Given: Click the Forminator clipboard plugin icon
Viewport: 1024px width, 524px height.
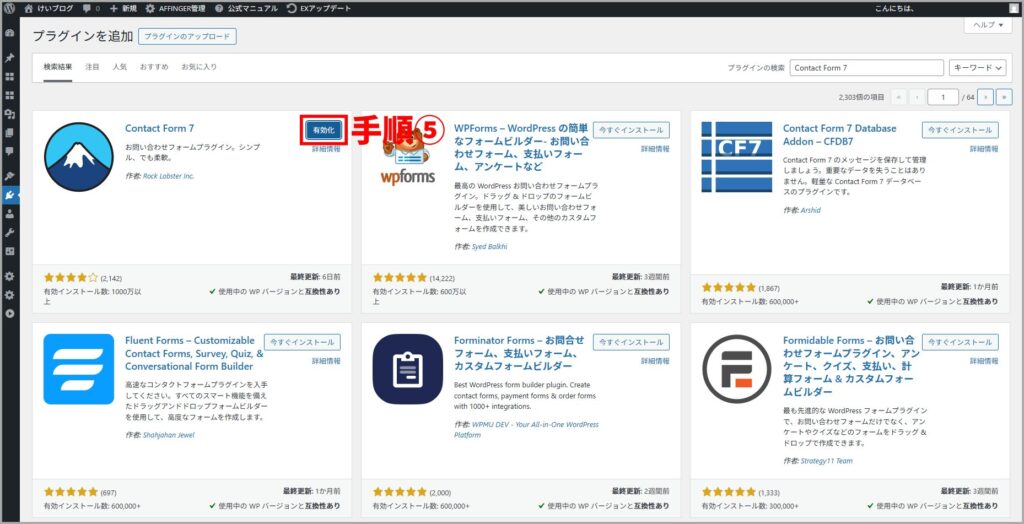Looking at the screenshot, I should click(x=407, y=368).
